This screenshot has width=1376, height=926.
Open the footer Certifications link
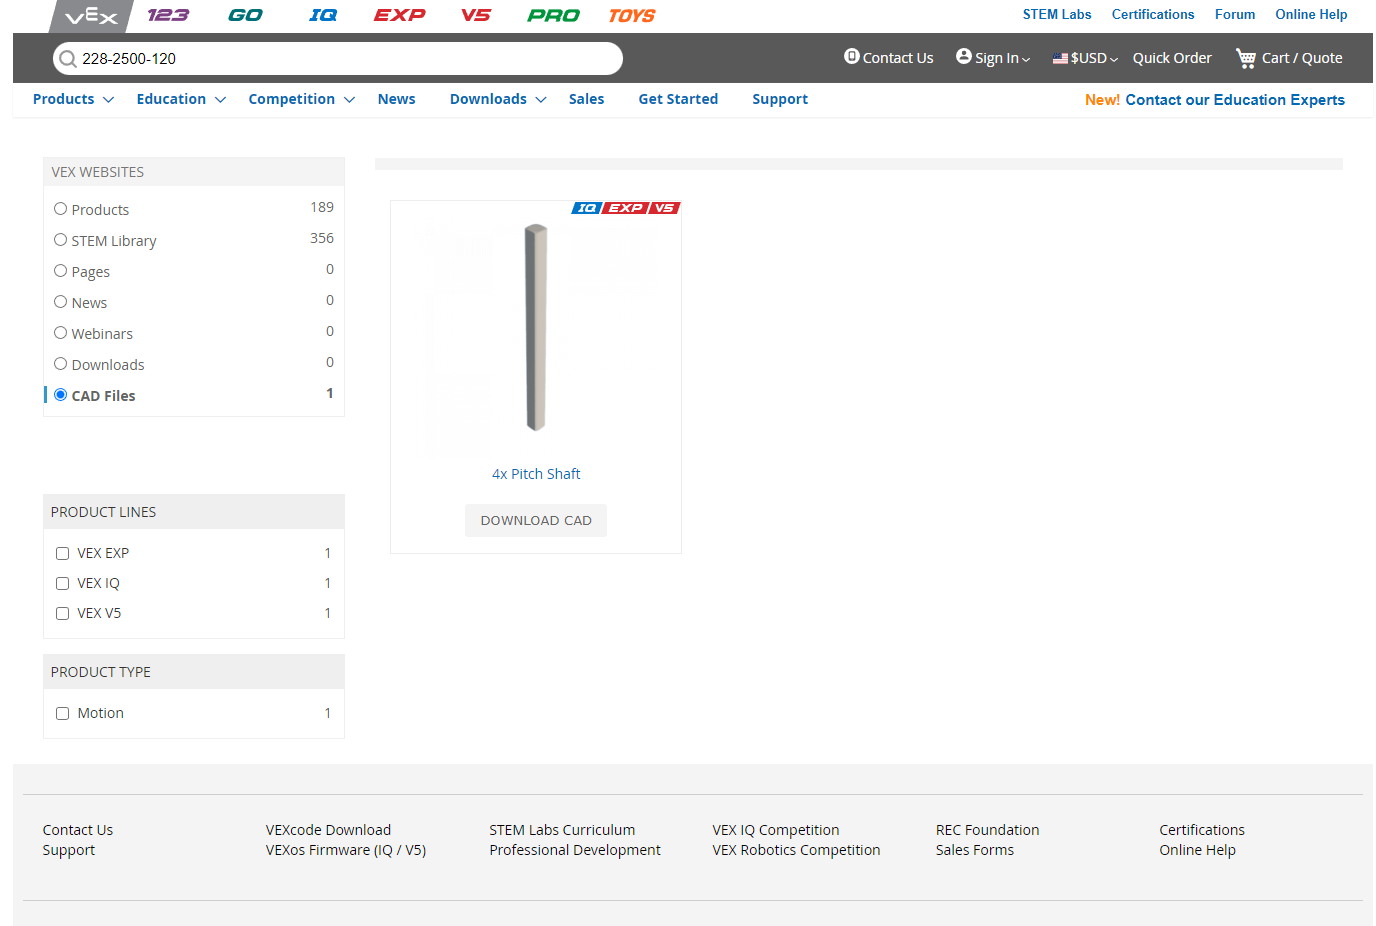point(1202,830)
